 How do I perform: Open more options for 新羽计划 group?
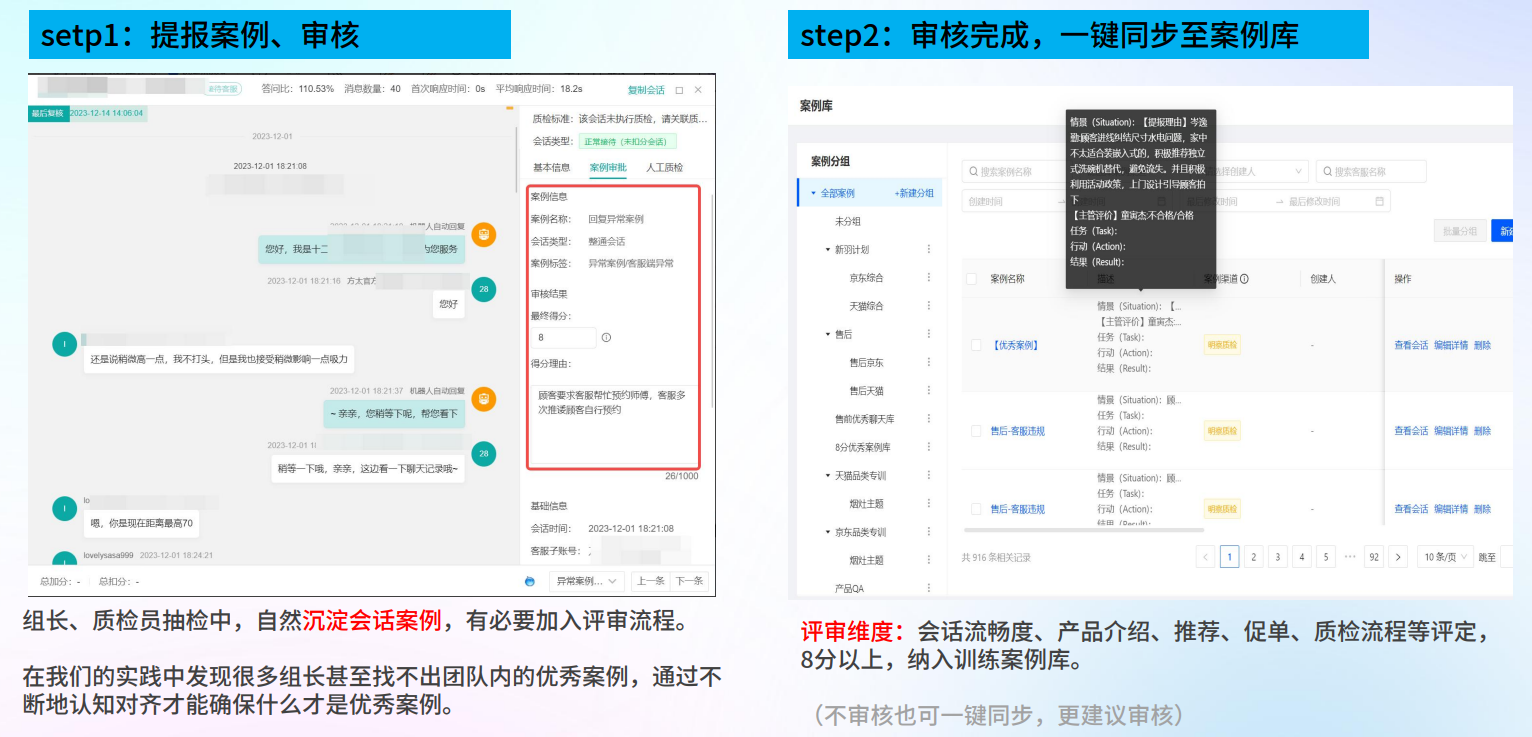pyautogui.click(x=928, y=249)
